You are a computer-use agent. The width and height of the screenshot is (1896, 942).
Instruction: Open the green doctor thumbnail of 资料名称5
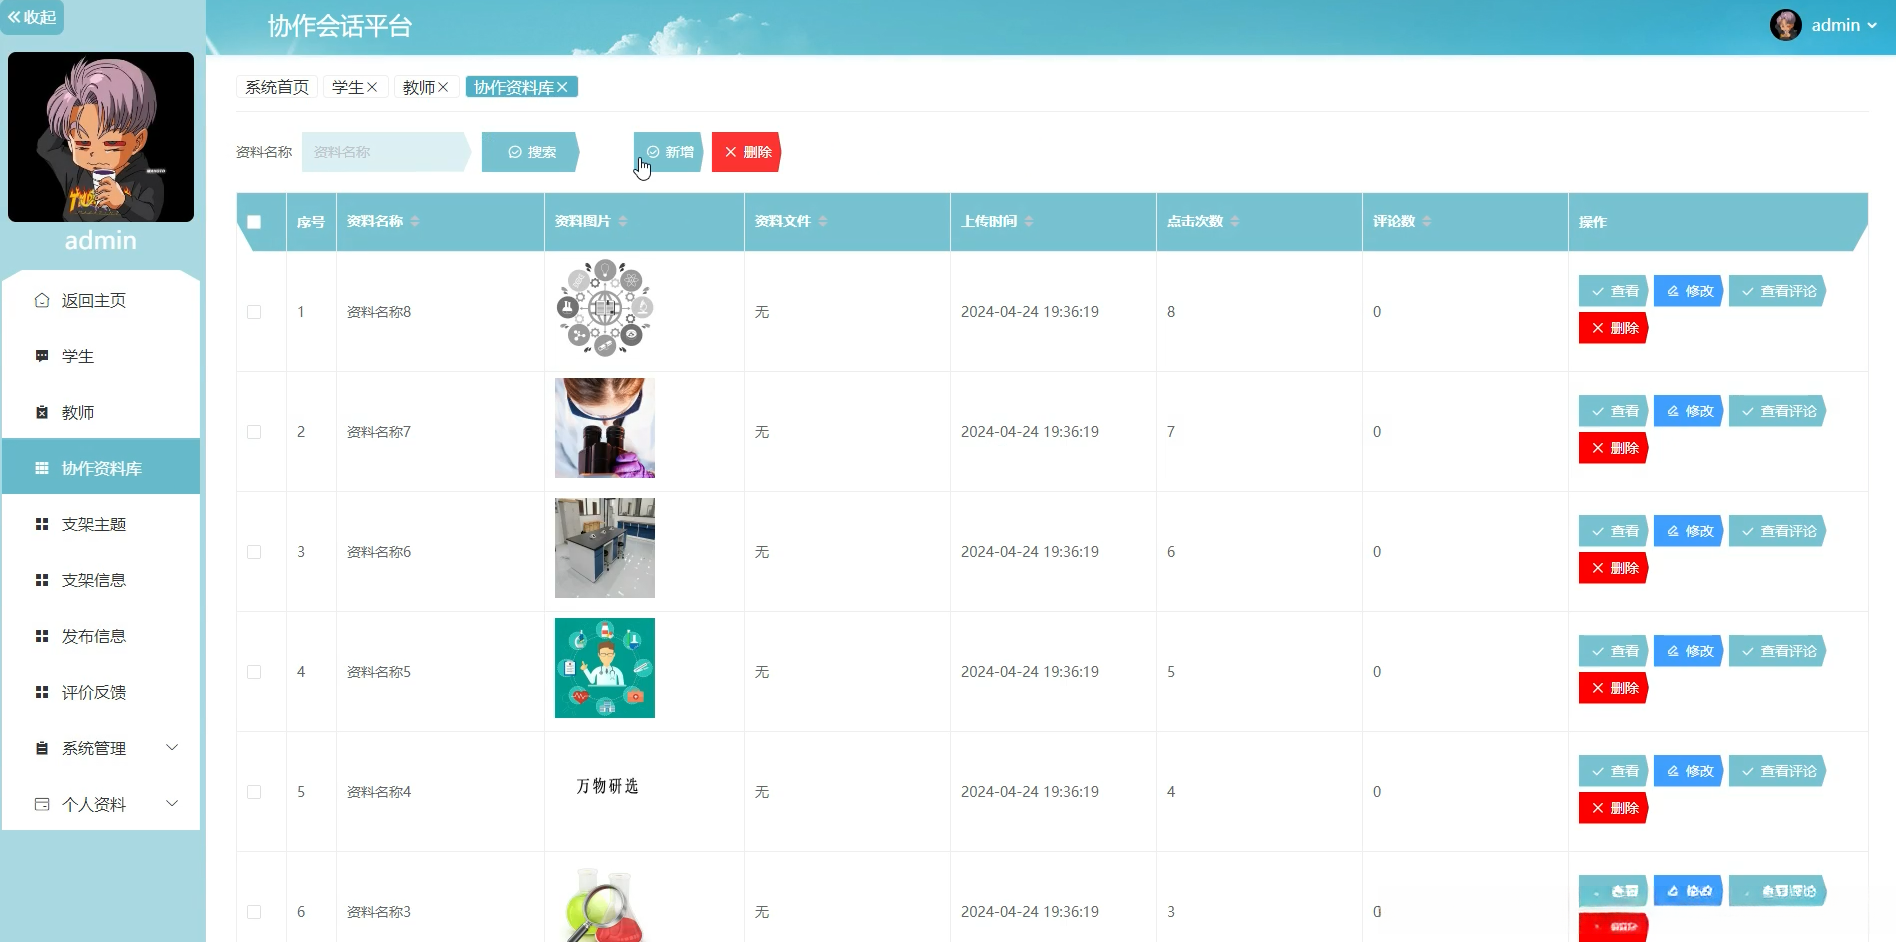pos(605,668)
